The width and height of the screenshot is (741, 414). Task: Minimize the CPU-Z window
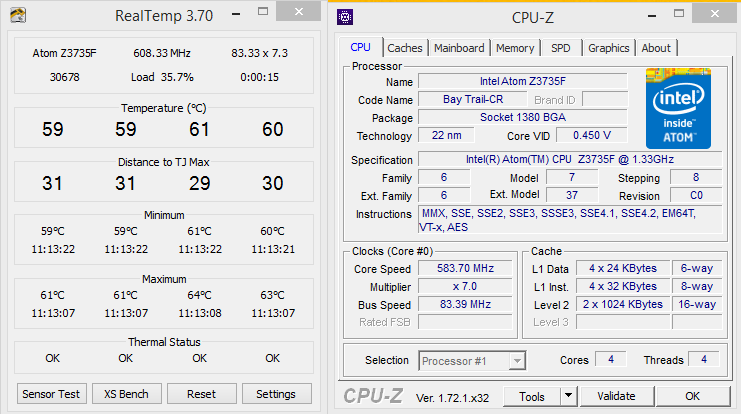(x=652, y=16)
